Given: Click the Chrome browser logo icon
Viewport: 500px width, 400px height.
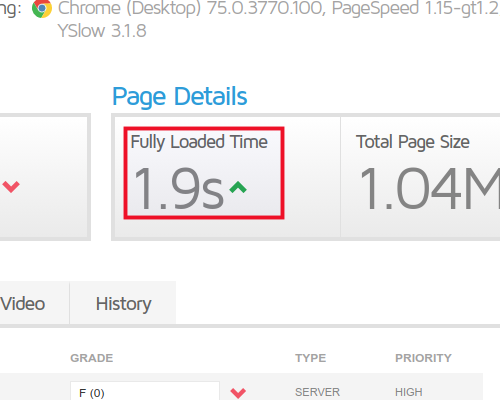Looking at the screenshot, I should click(x=42, y=8).
